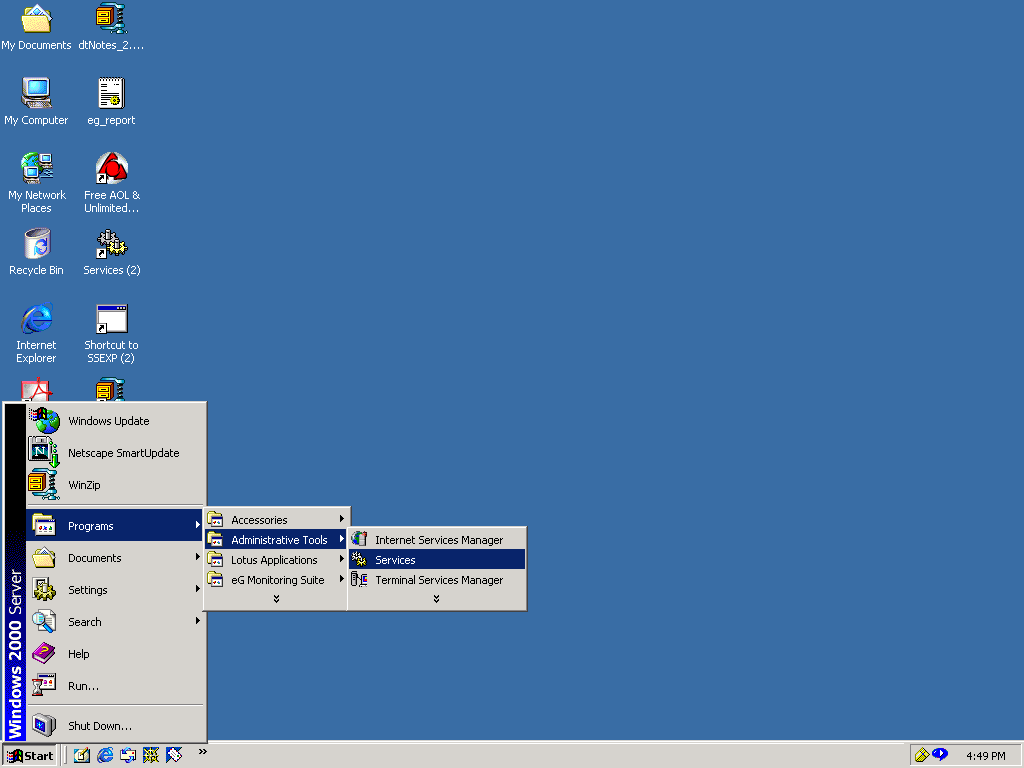1024x768 pixels.
Task: Launch Internet Explorer from Quick Launch
Action: click(105, 755)
